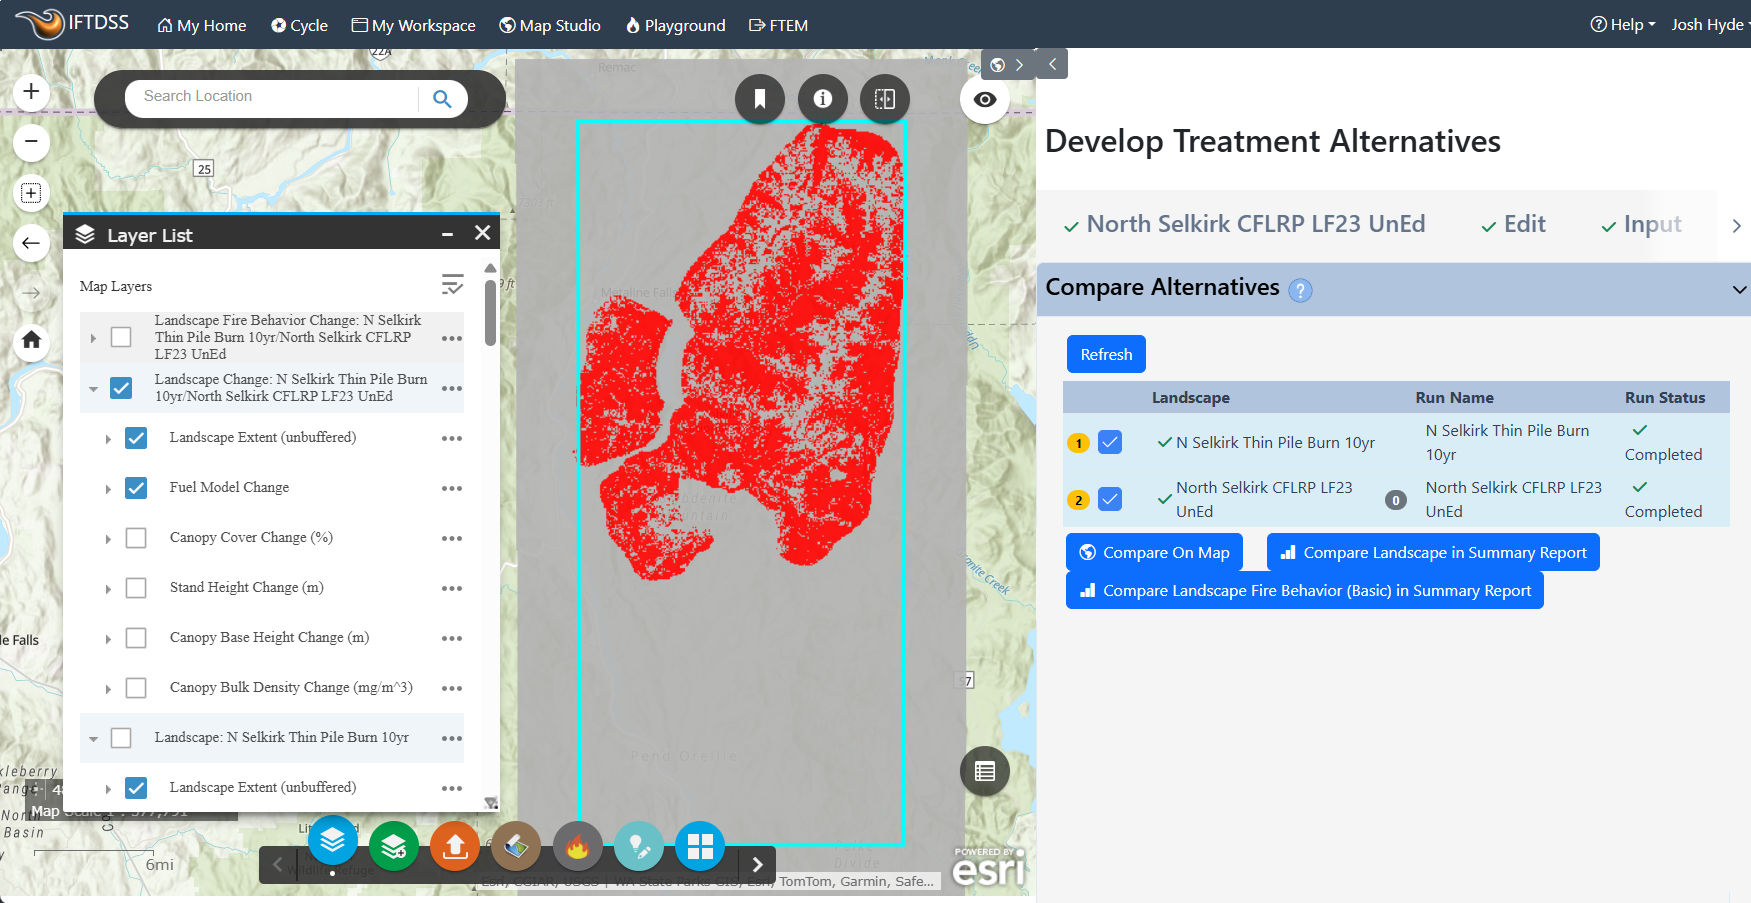Viewport: 1751px width, 903px height.
Task: Open the Help dropdown menu
Action: (x=1623, y=25)
